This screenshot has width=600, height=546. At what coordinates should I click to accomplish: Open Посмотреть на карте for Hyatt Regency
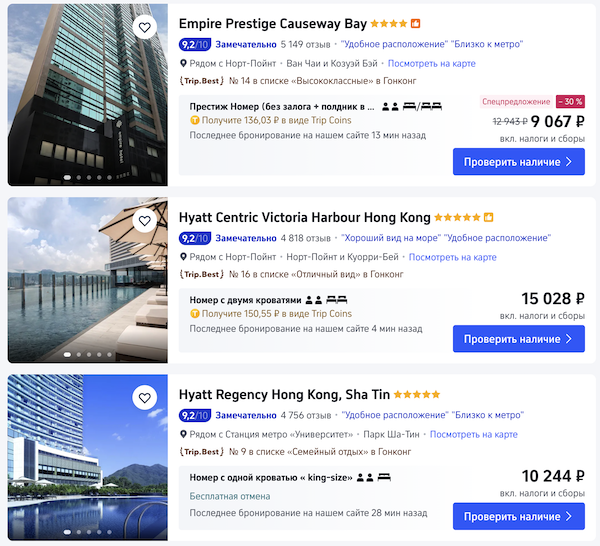pyautogui.click(x=474, y=435)
